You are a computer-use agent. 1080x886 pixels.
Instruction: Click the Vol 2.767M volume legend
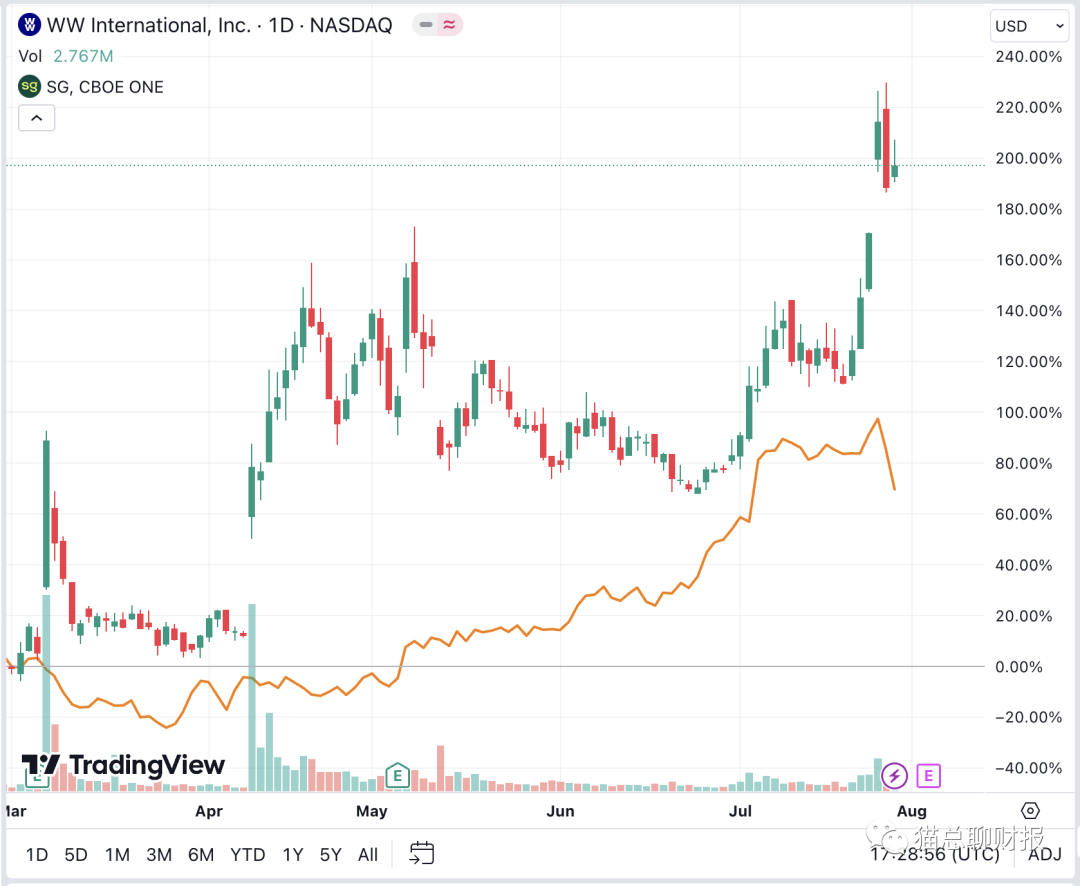click(66, 56)
